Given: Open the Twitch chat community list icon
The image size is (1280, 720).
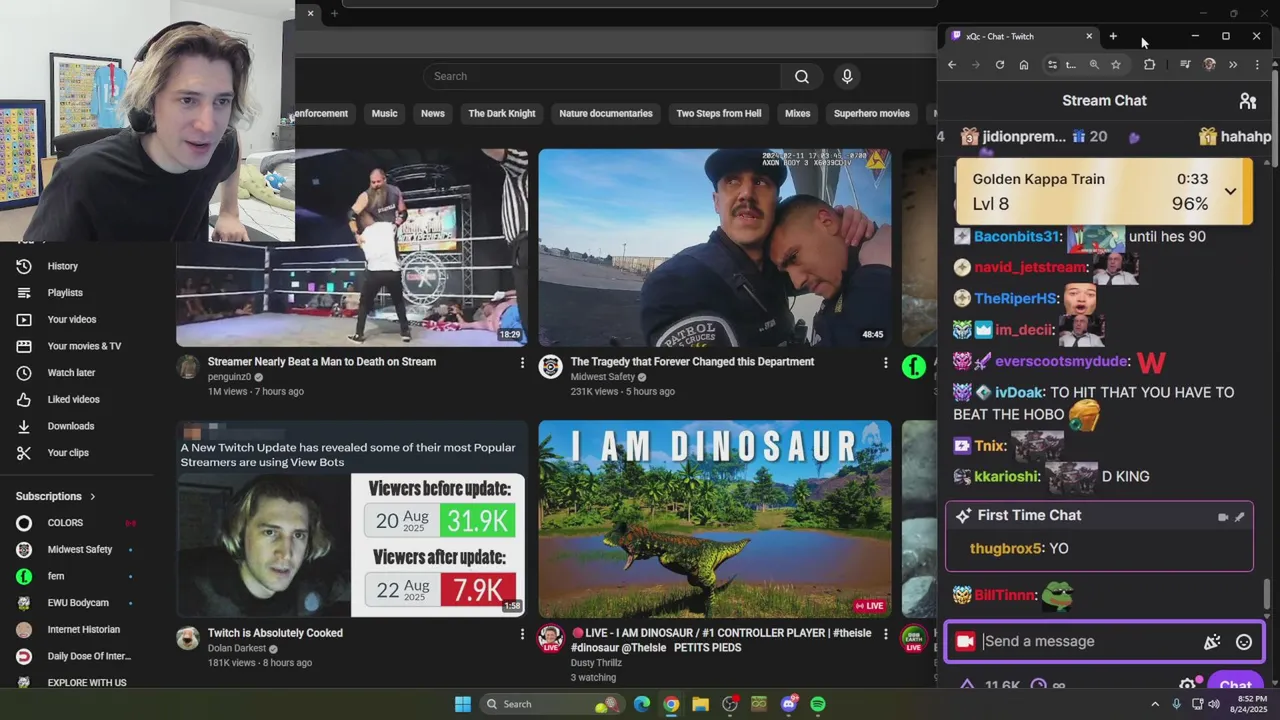Looking at the screenshot, I should coord(1247,101).
